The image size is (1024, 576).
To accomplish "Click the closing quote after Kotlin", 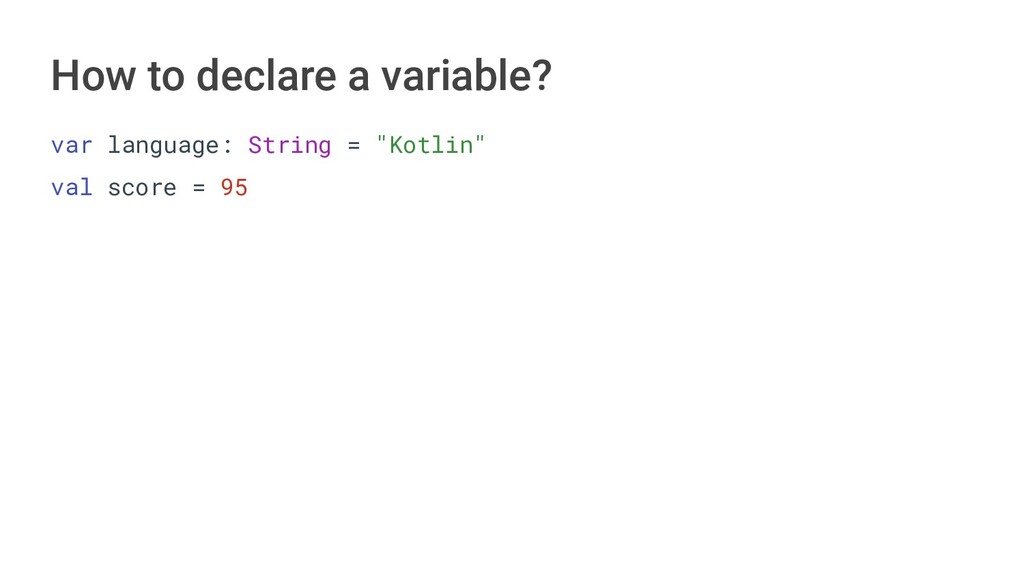I will 480,141.
